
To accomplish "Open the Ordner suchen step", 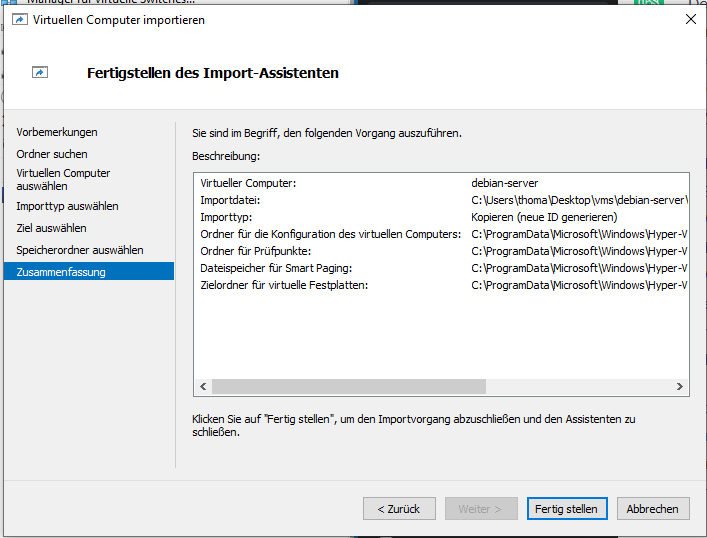I will [52, 154].
